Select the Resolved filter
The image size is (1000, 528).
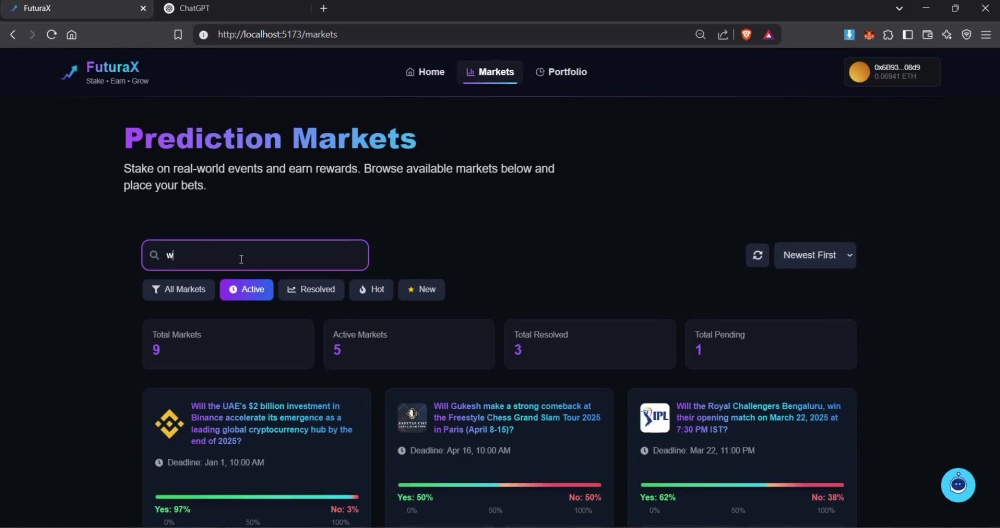311,290
